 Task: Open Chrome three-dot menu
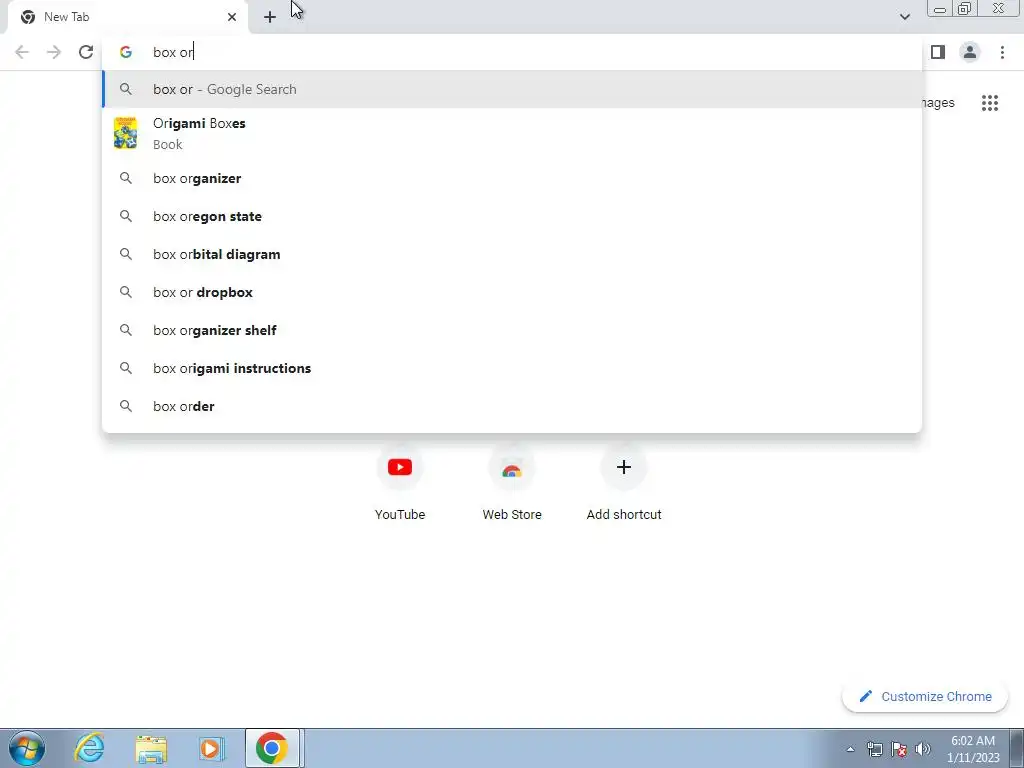point(1002,52)
